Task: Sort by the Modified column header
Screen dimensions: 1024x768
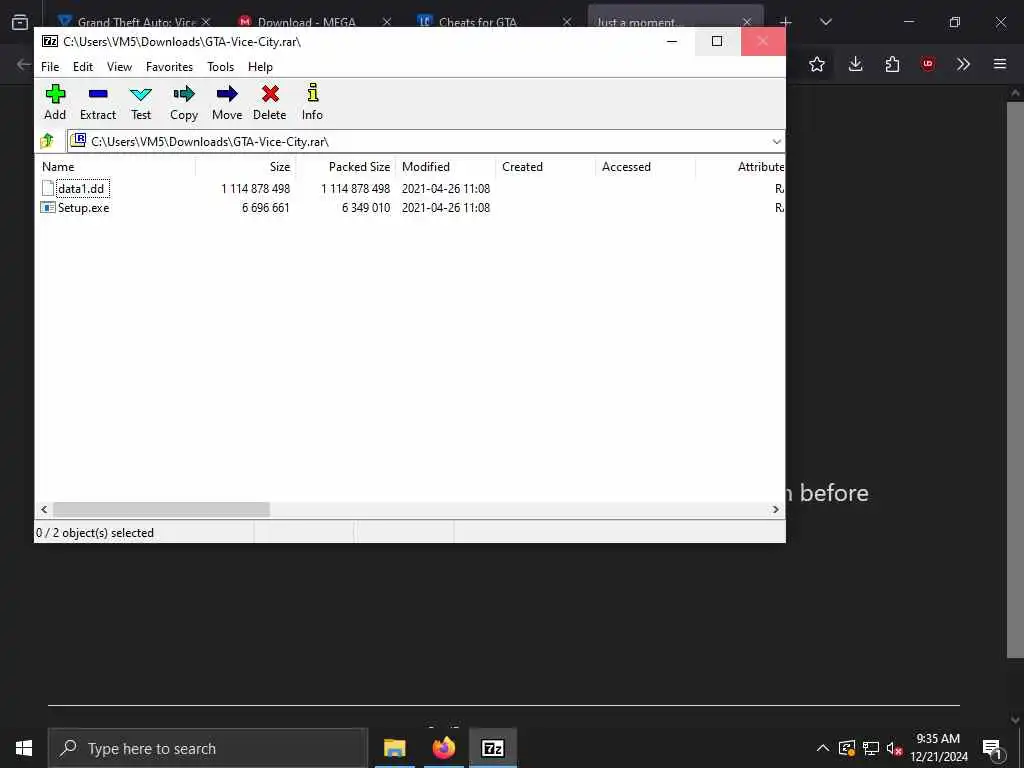Action: click(445, 167)
